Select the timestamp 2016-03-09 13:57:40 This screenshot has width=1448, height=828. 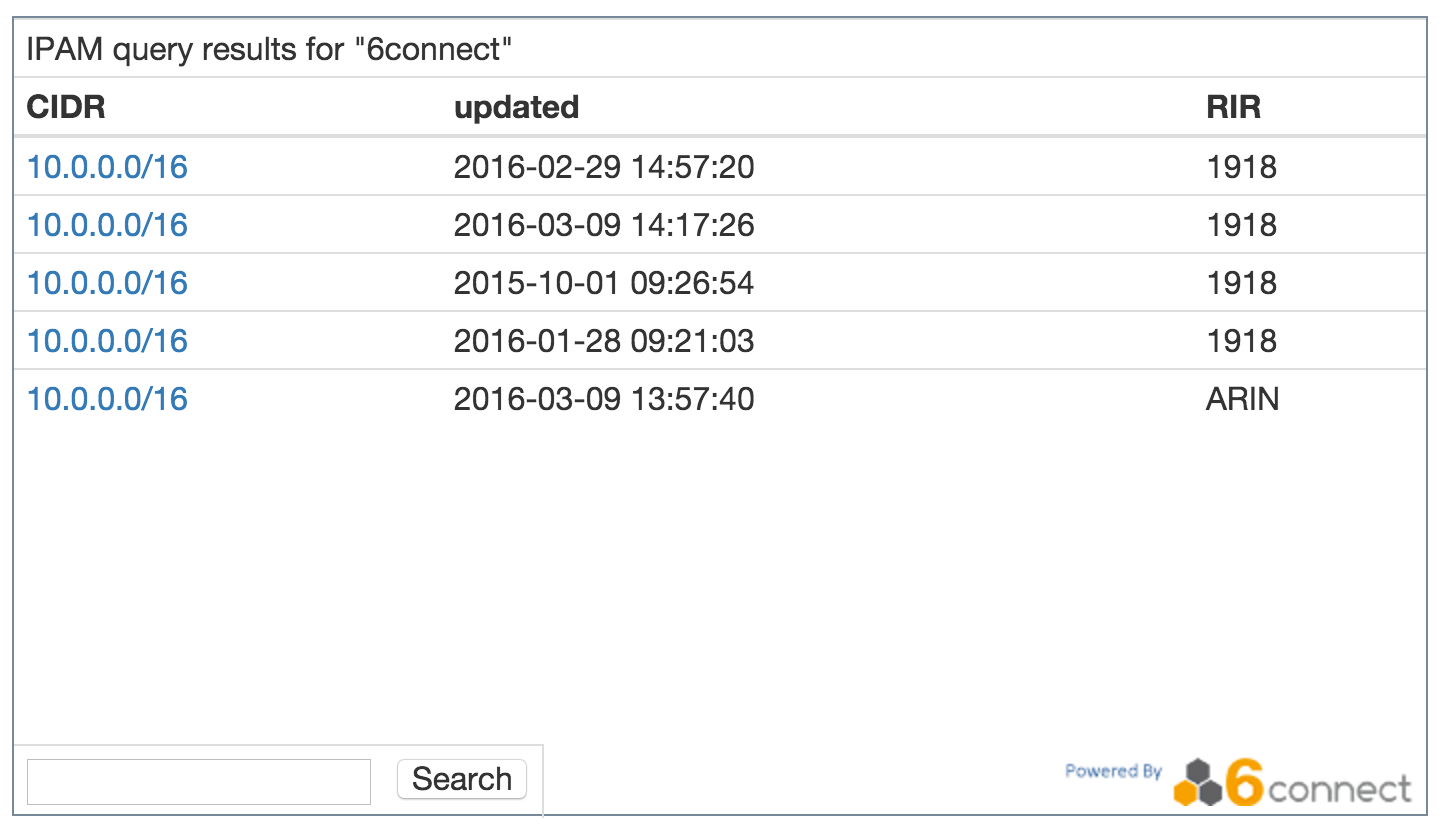[603, 399]
